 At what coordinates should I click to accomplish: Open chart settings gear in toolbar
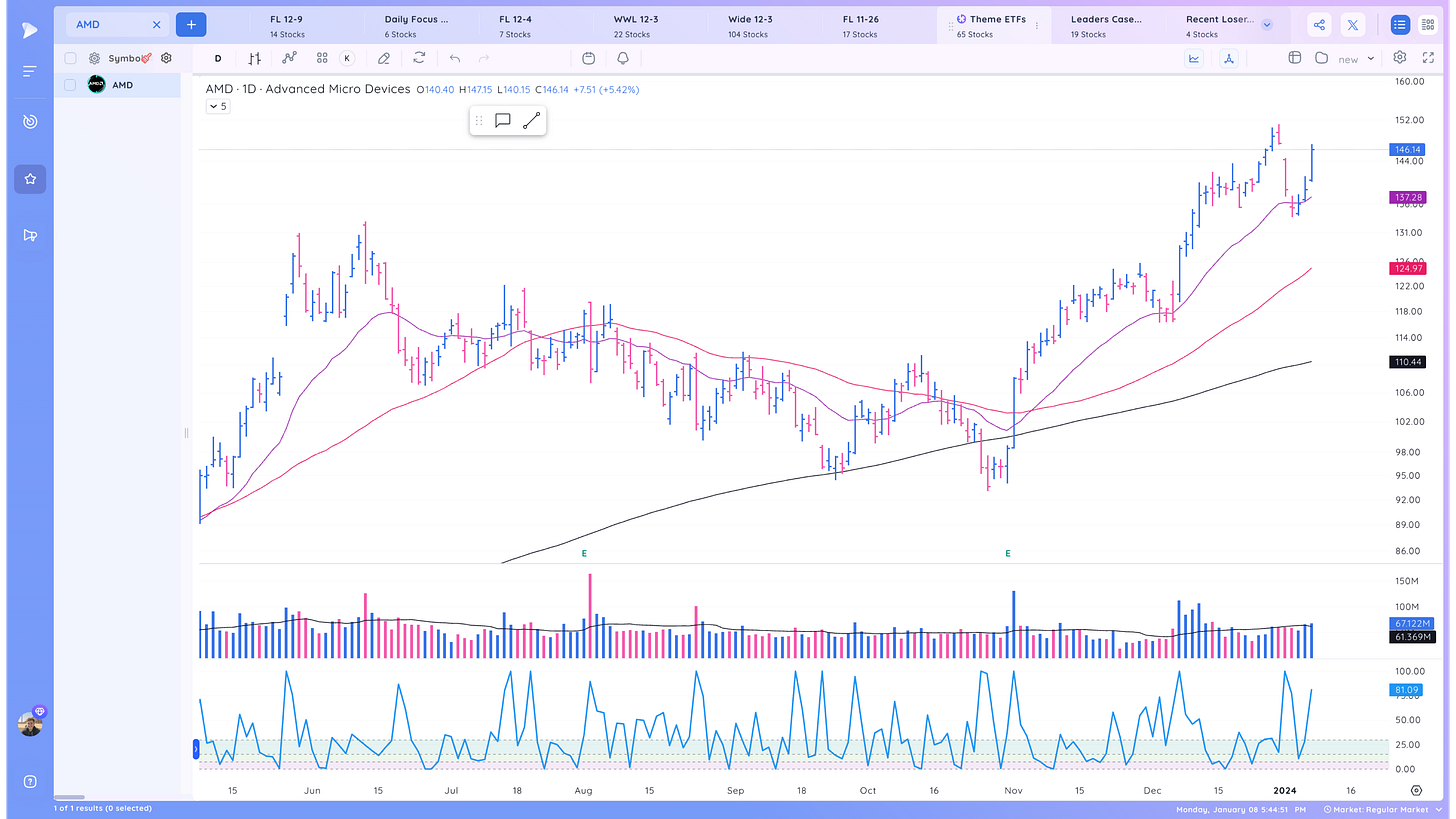click(x=1400, y=58)
